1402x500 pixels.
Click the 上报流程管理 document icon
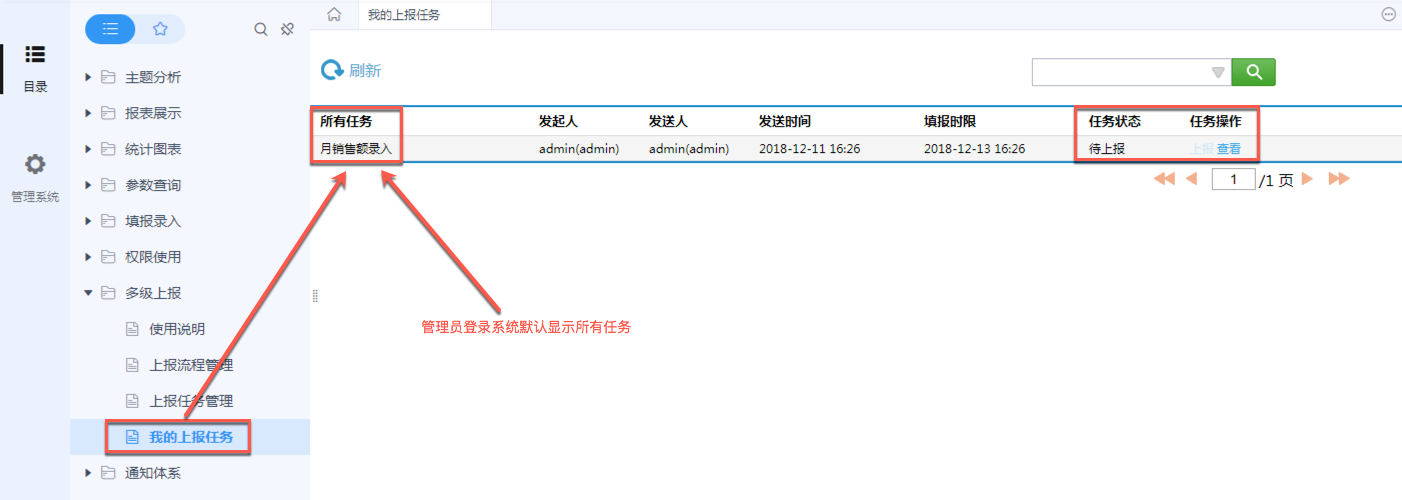pos(131,365)
